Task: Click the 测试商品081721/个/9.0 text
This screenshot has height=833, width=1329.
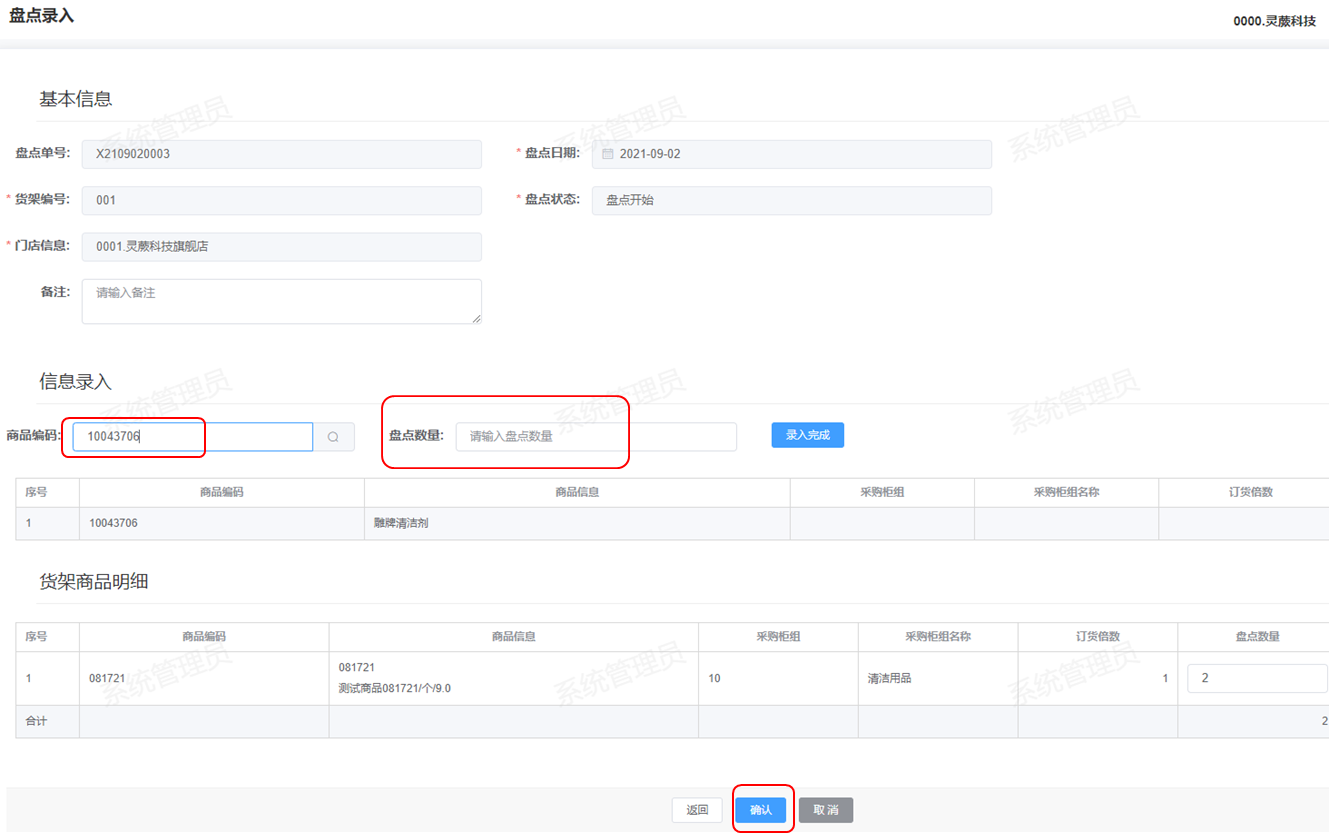Action: [395, 688]
